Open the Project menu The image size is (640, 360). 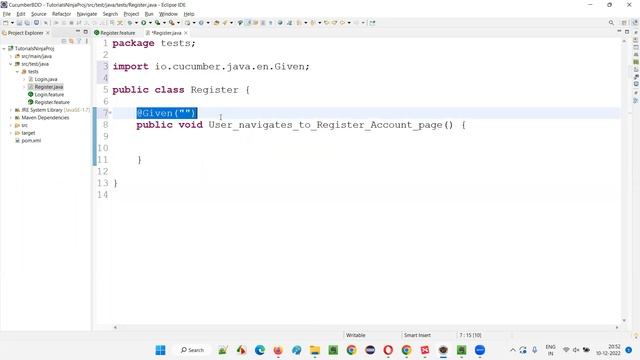(131, 14)
